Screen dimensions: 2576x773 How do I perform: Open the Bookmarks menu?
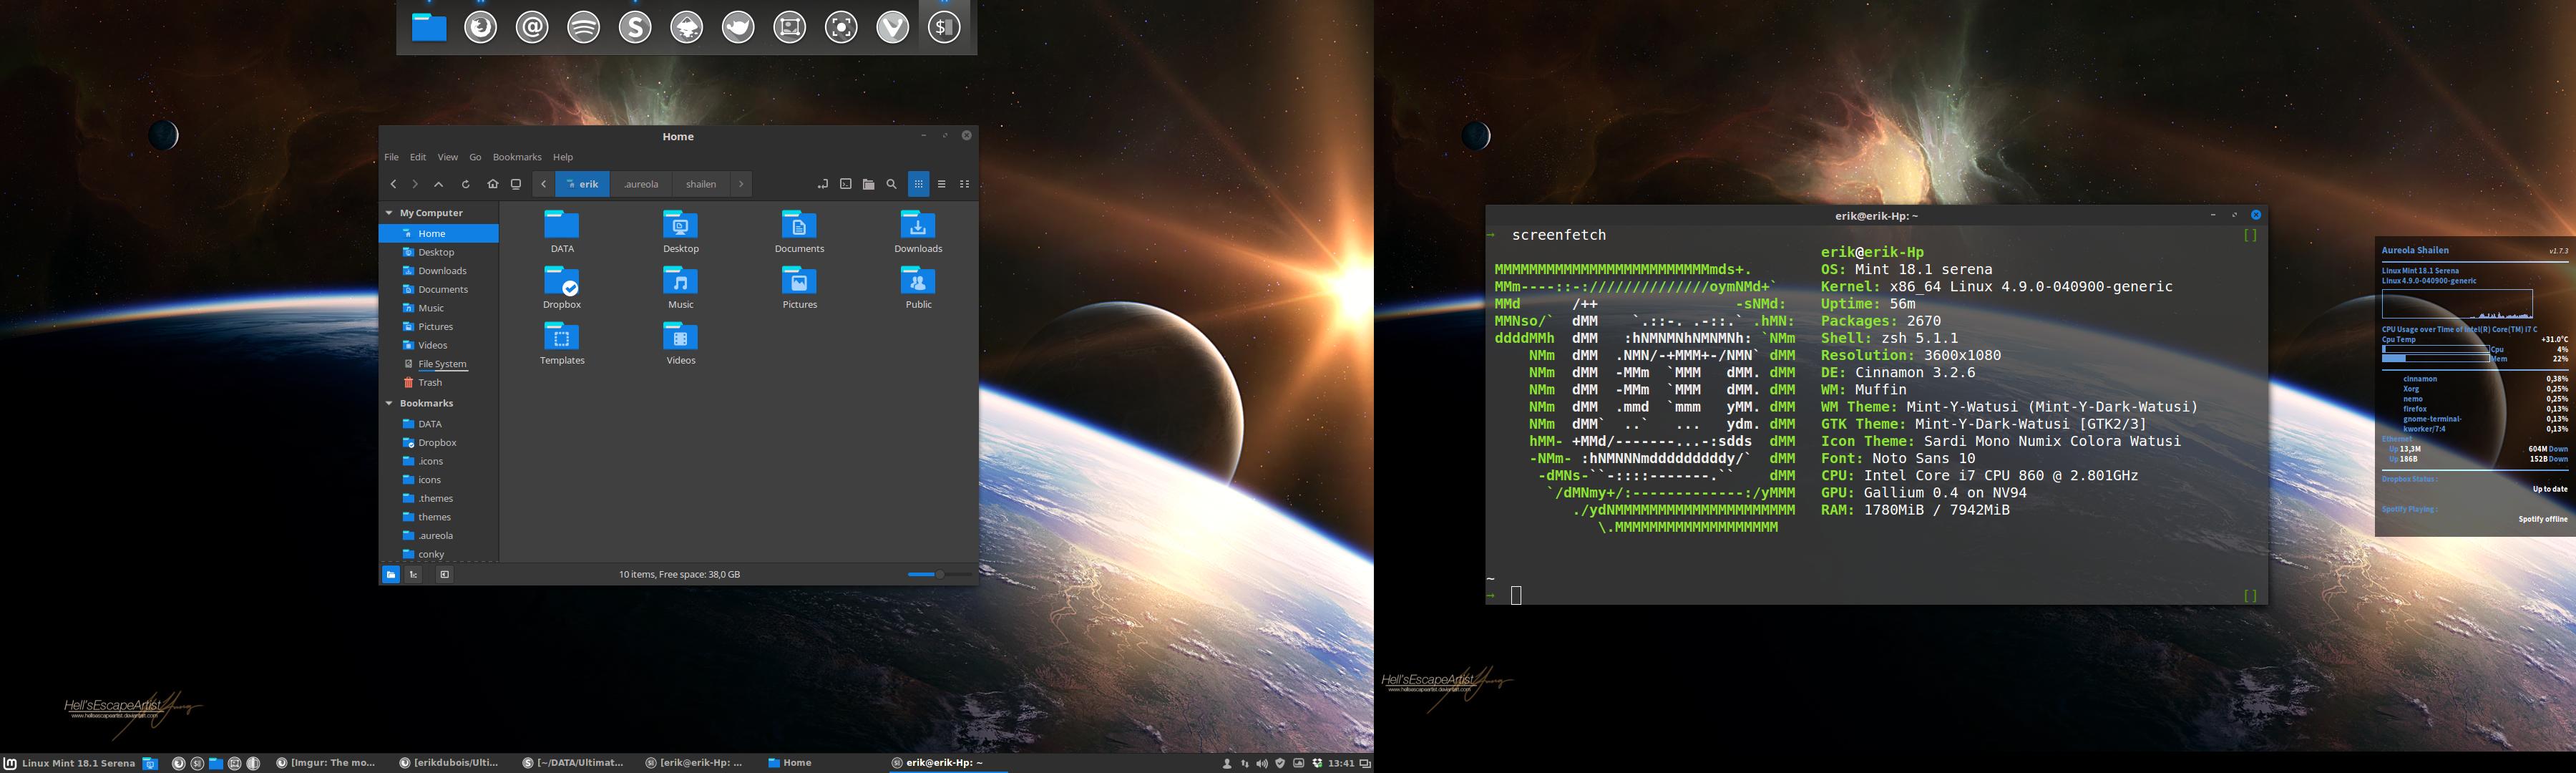coord(516,157)
